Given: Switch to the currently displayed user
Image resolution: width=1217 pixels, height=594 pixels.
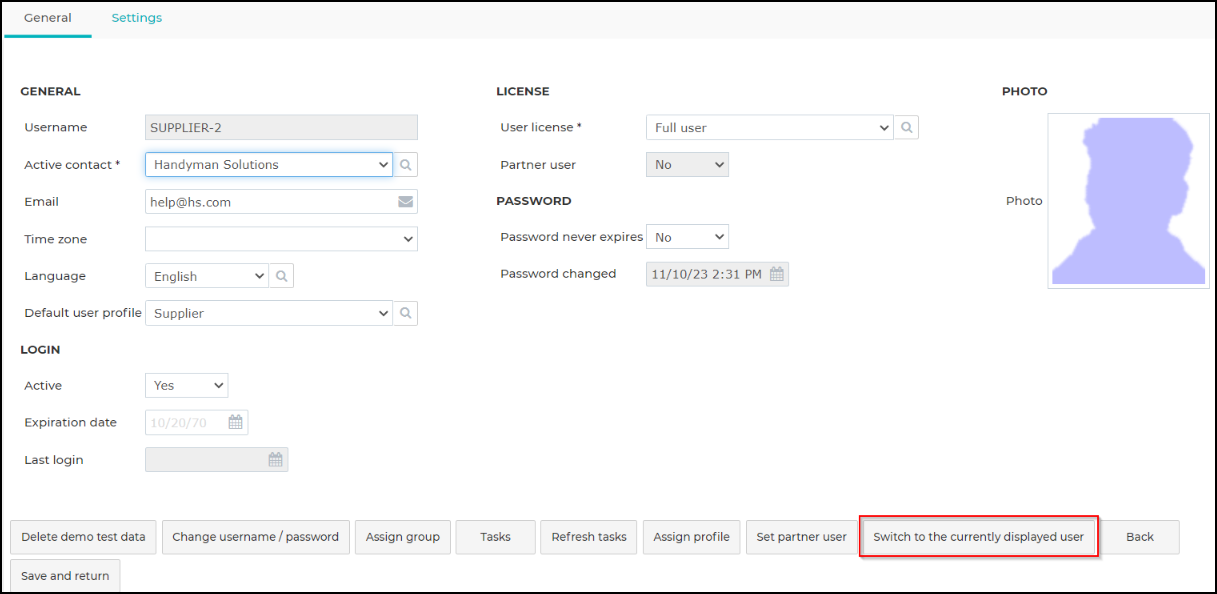Looking at the screenshot, I should [x=979, y=537].
